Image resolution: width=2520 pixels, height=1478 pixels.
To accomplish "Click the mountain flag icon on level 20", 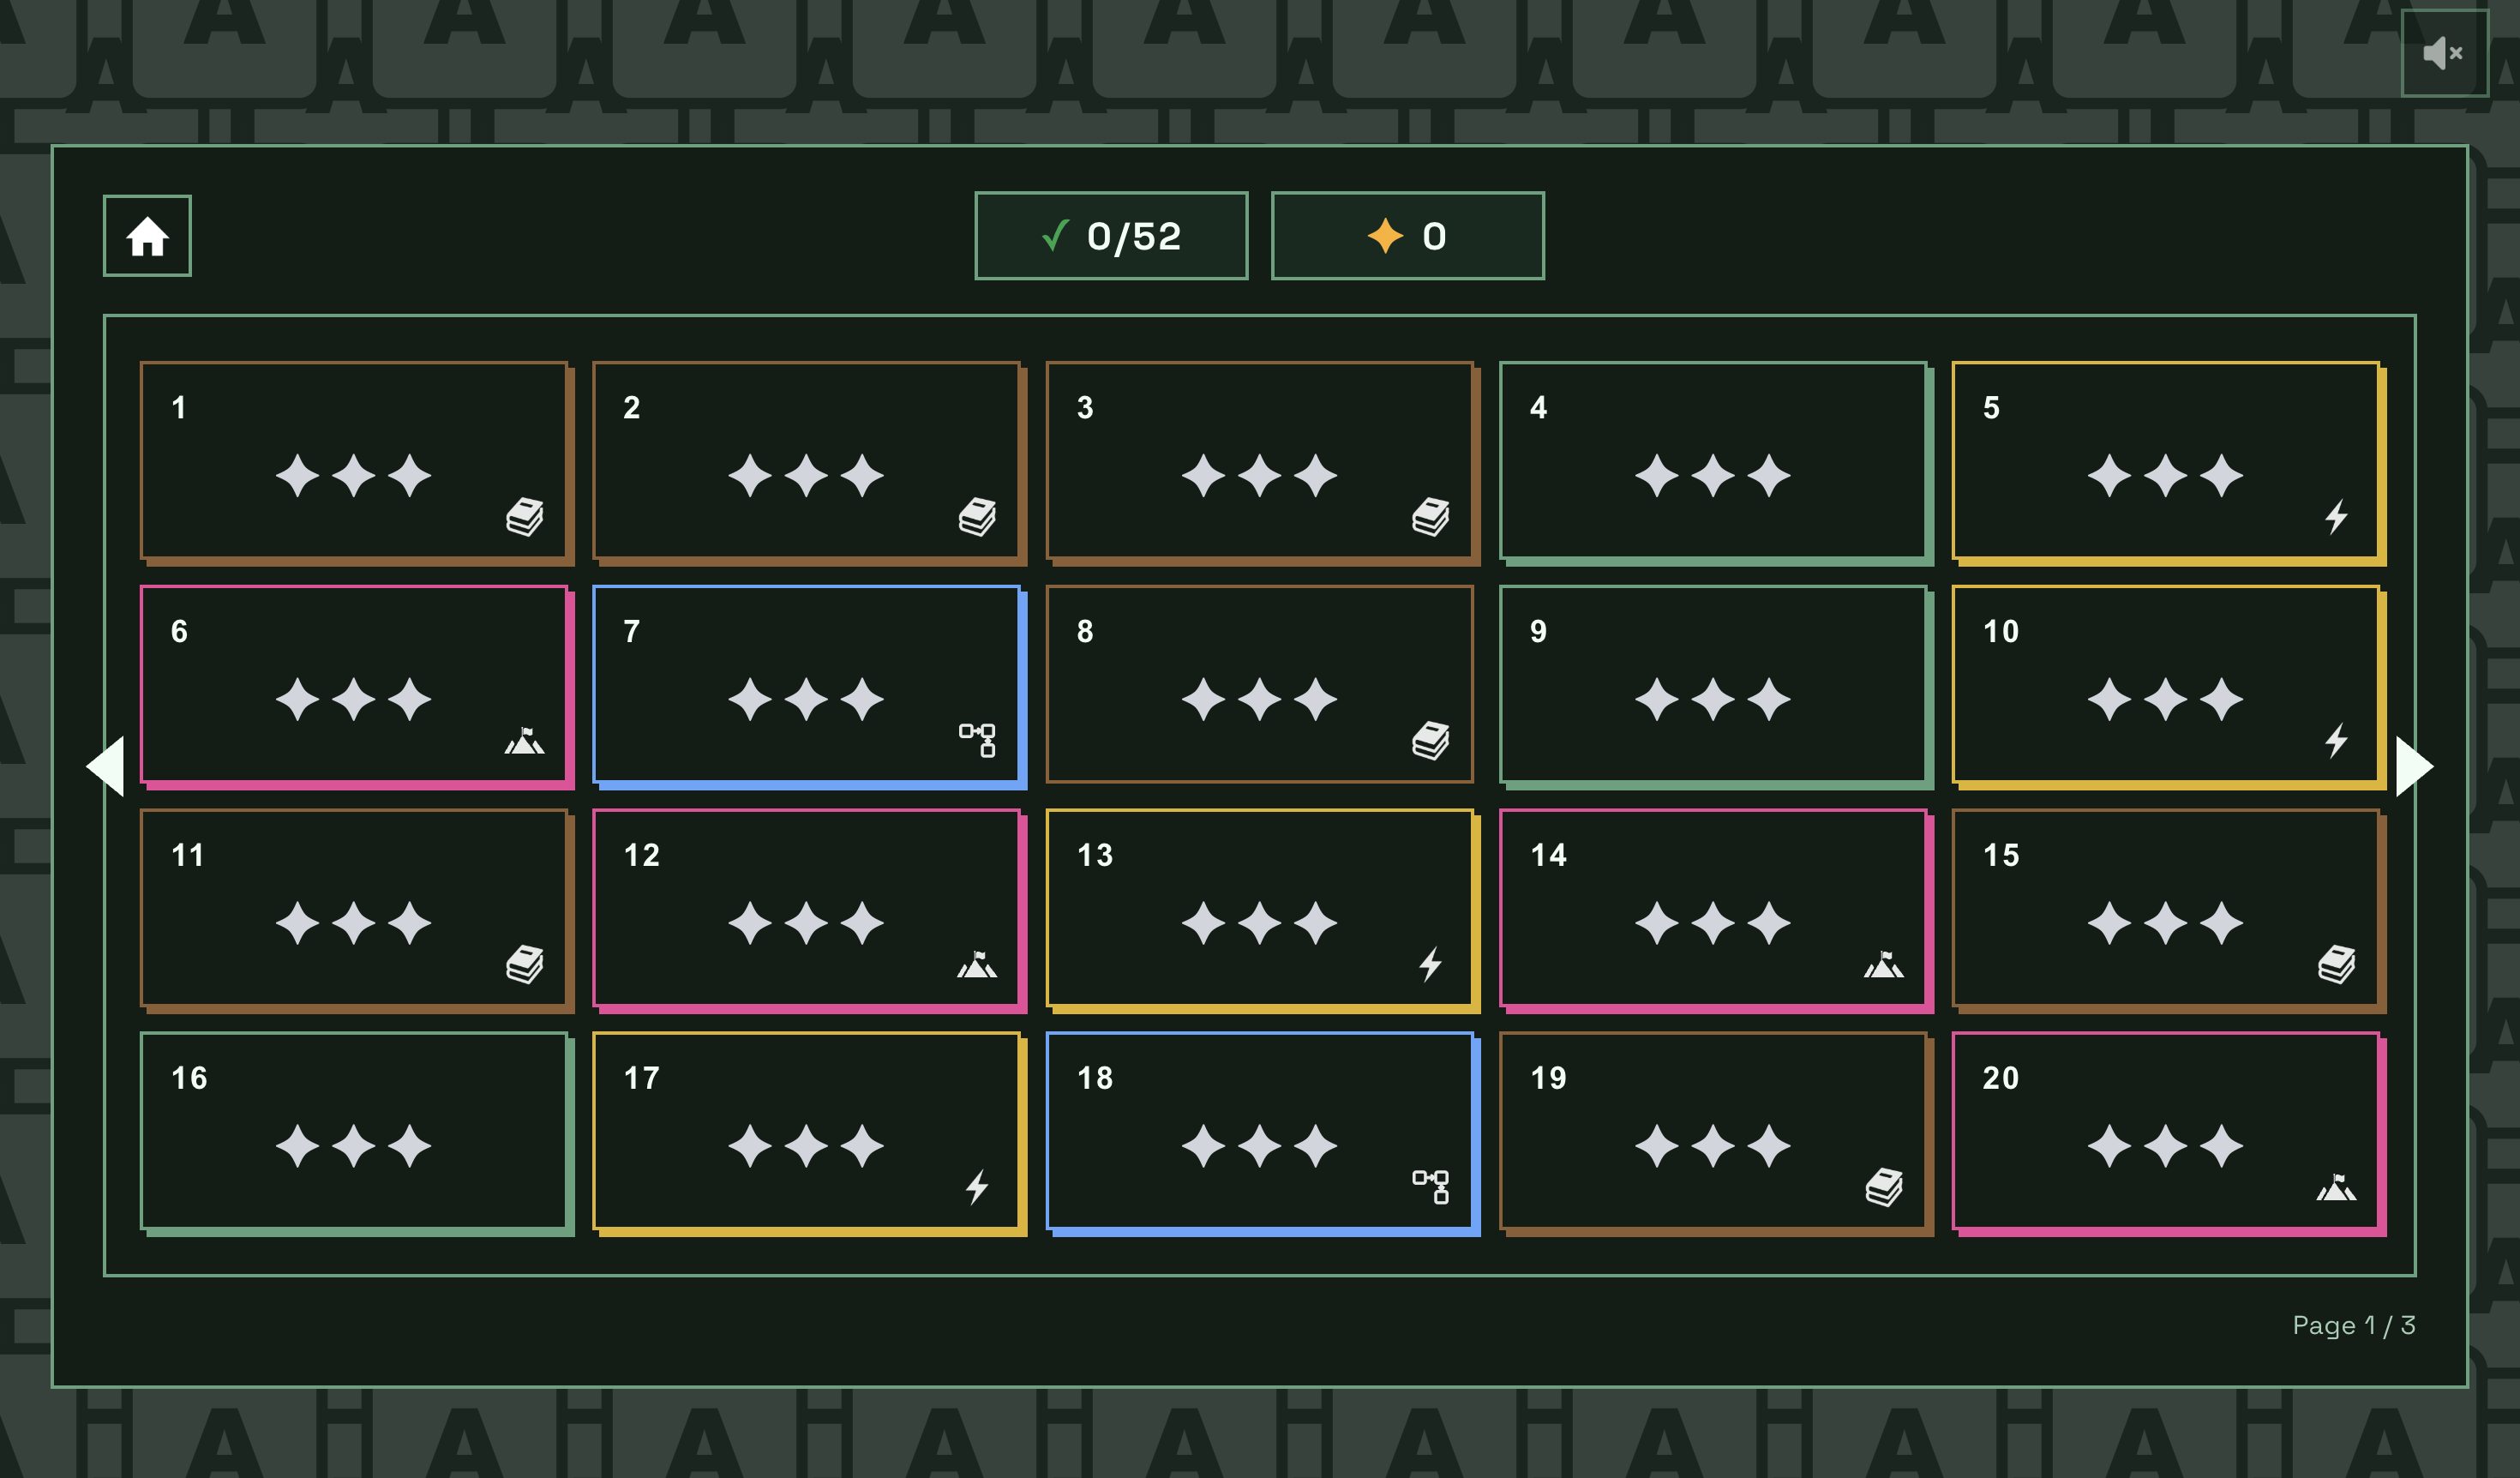I will (x=2336, y=1187).
